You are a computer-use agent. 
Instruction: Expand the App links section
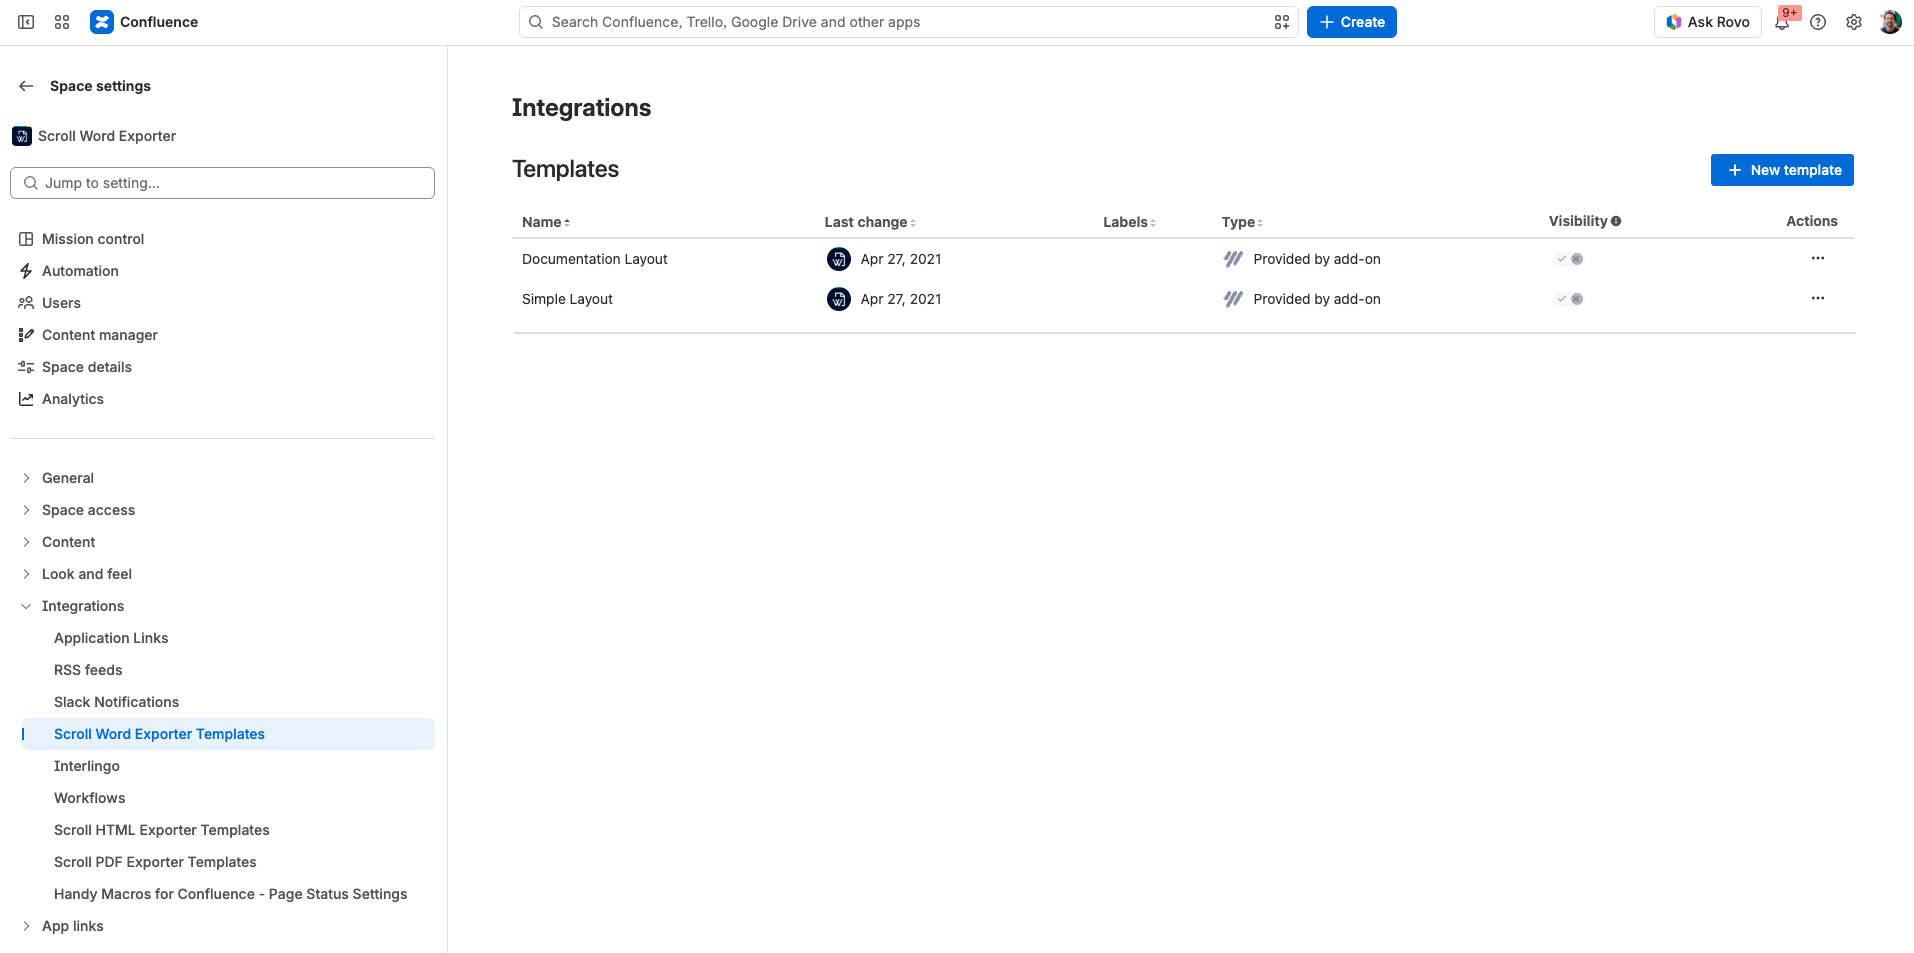[x=26, y=926]
